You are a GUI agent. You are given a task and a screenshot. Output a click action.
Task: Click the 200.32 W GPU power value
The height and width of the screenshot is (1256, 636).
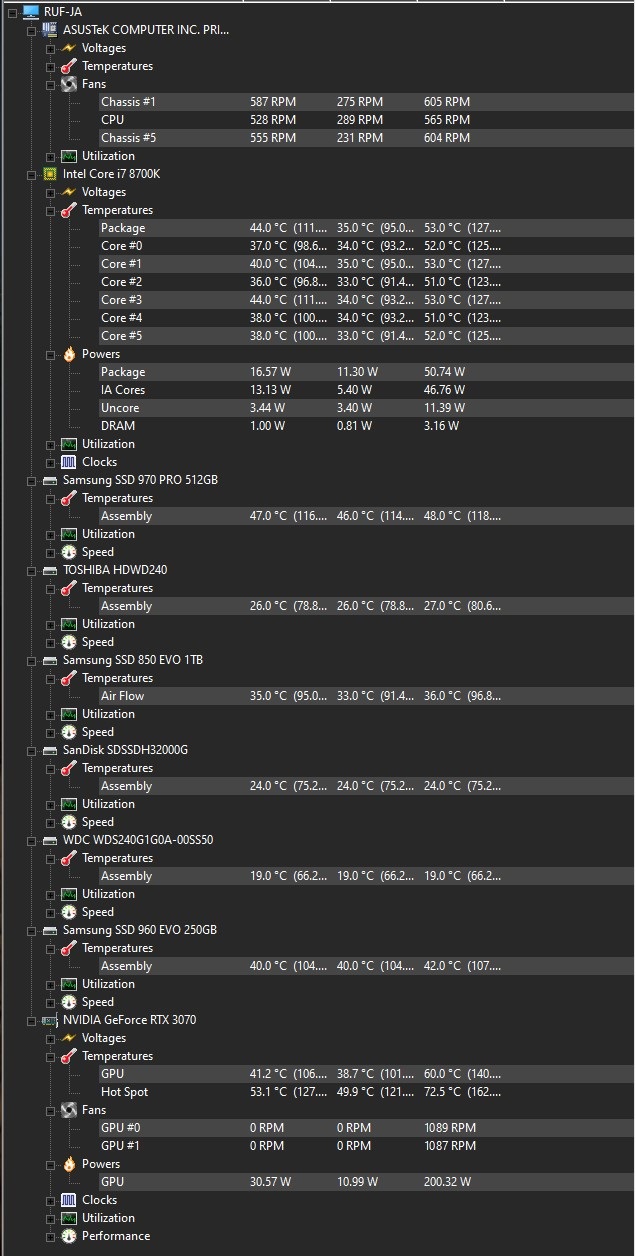[447, 1182]
